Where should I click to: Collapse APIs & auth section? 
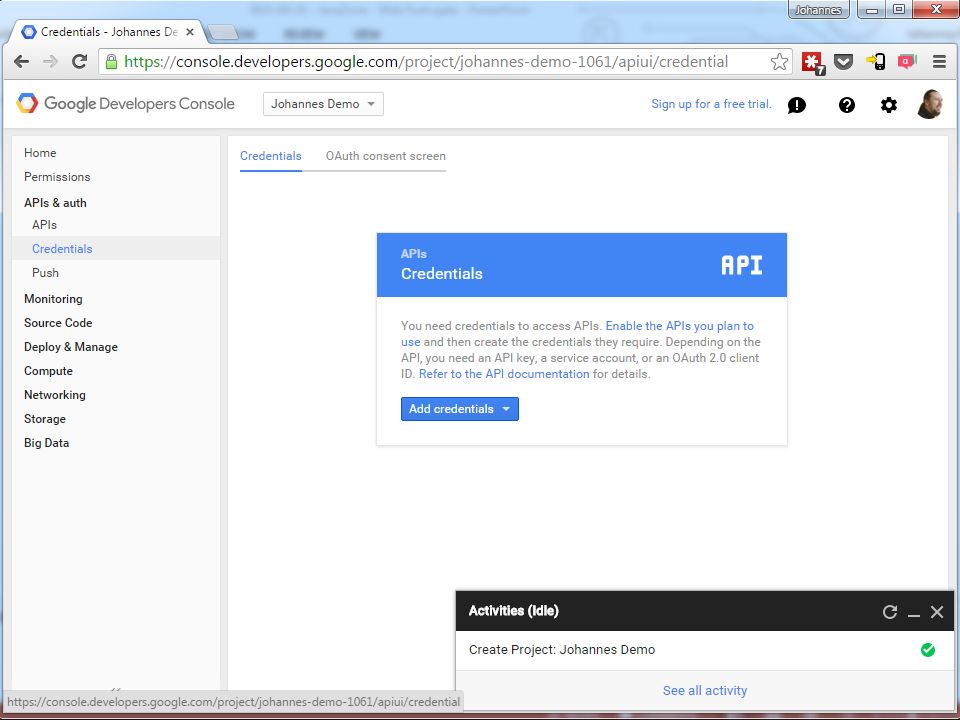55,203
